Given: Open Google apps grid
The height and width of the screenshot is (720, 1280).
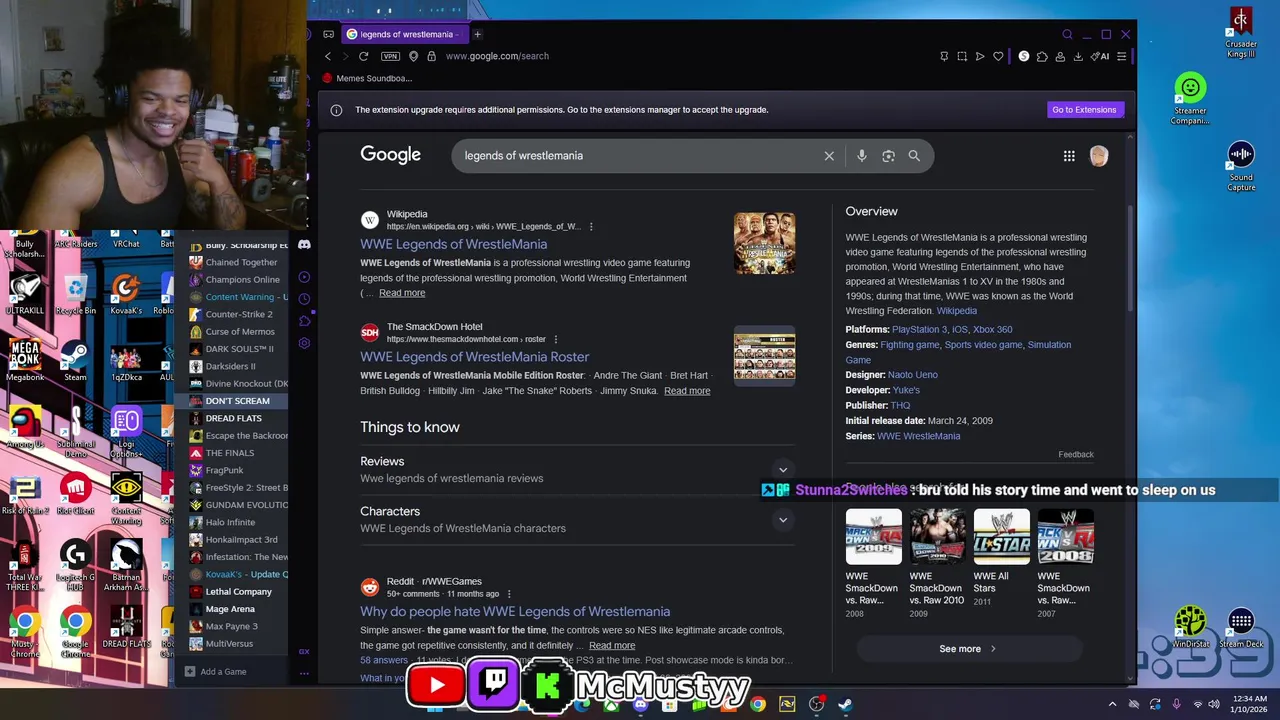Looking at the screenshot, I should point(1069,156).
